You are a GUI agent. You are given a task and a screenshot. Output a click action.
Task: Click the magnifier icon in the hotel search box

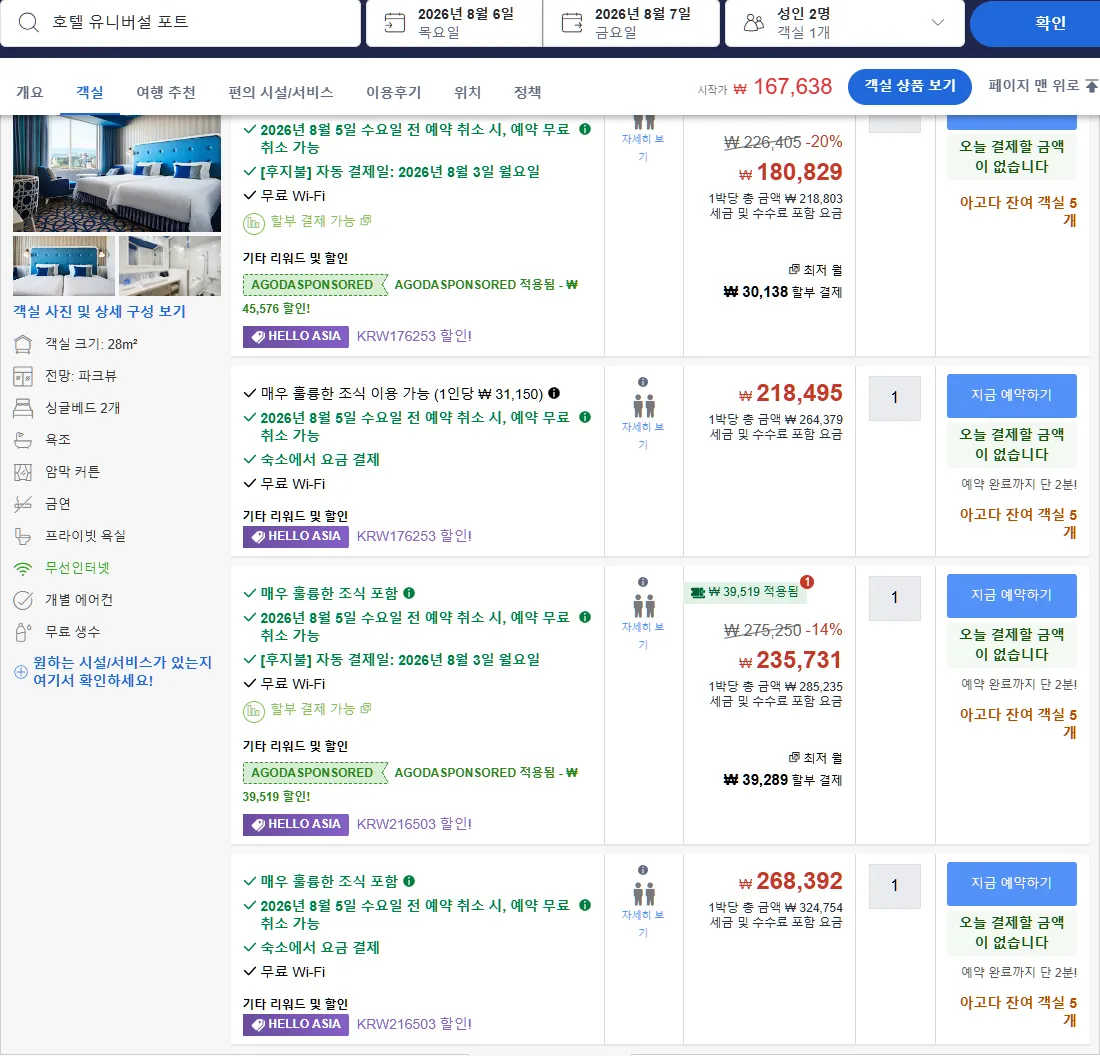tap(29, 22)
